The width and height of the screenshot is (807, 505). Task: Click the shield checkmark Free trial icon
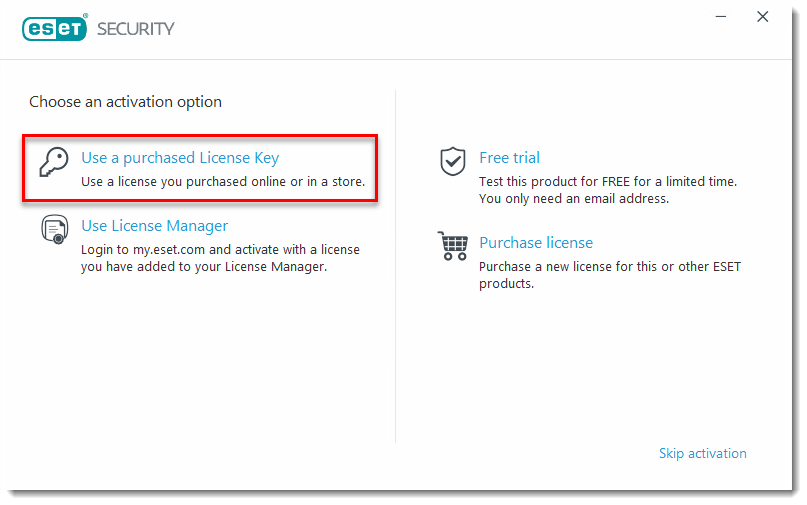453,161
